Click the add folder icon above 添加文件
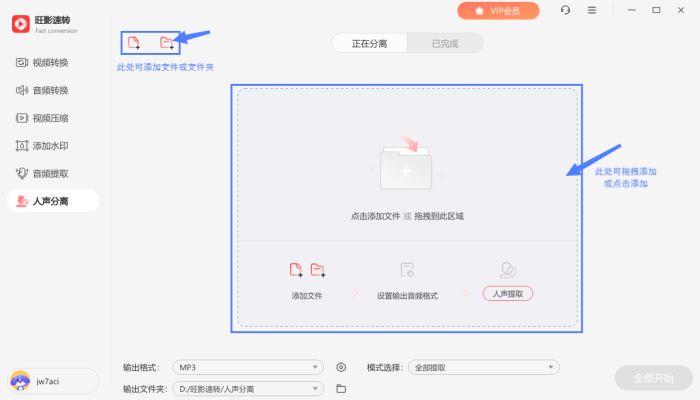The height and width of the screenshot is (400, 700). tap(318, 270)
